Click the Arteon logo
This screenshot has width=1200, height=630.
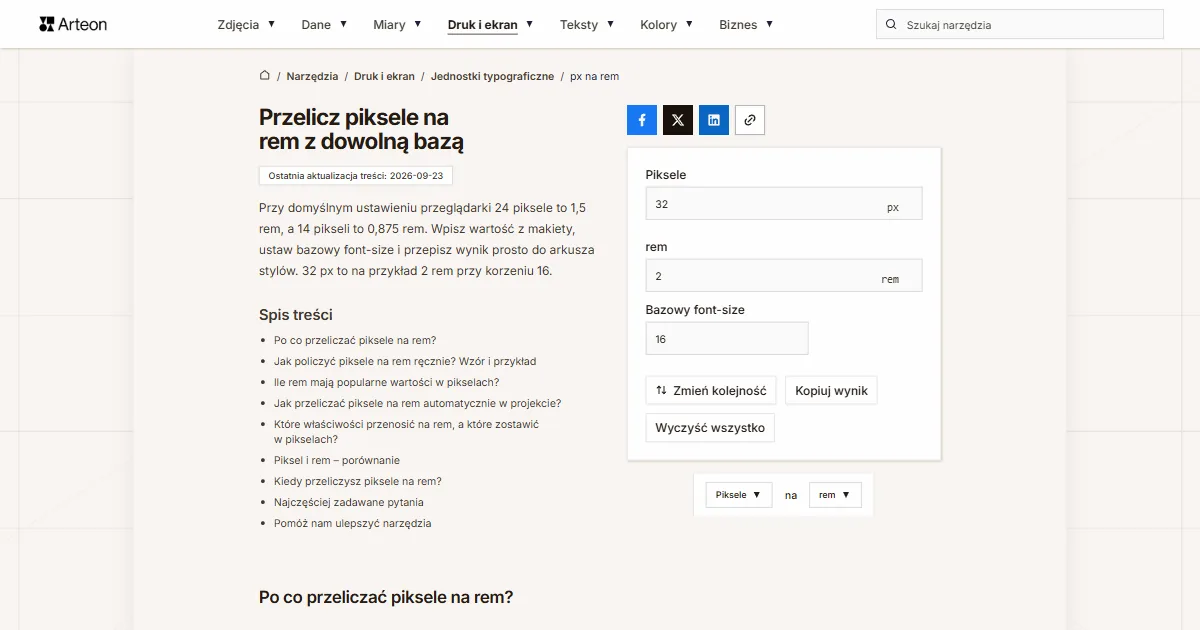[x=73, y=24]
